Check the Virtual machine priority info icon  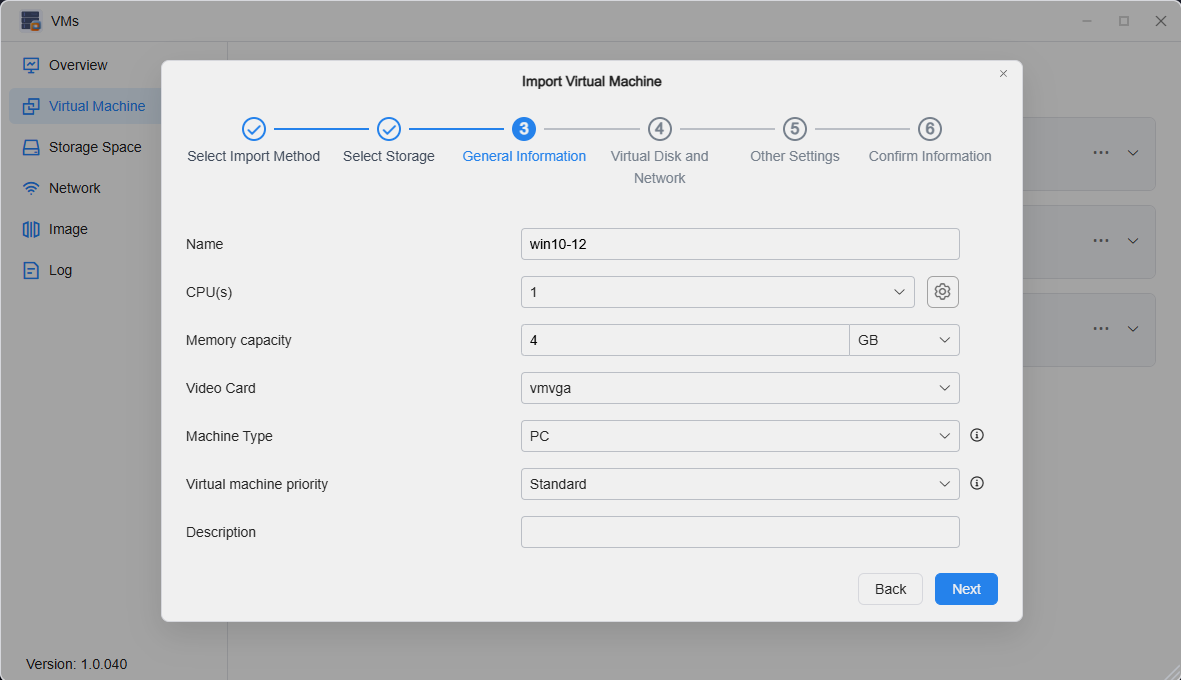pyautogui.click(x=977, y=483)
